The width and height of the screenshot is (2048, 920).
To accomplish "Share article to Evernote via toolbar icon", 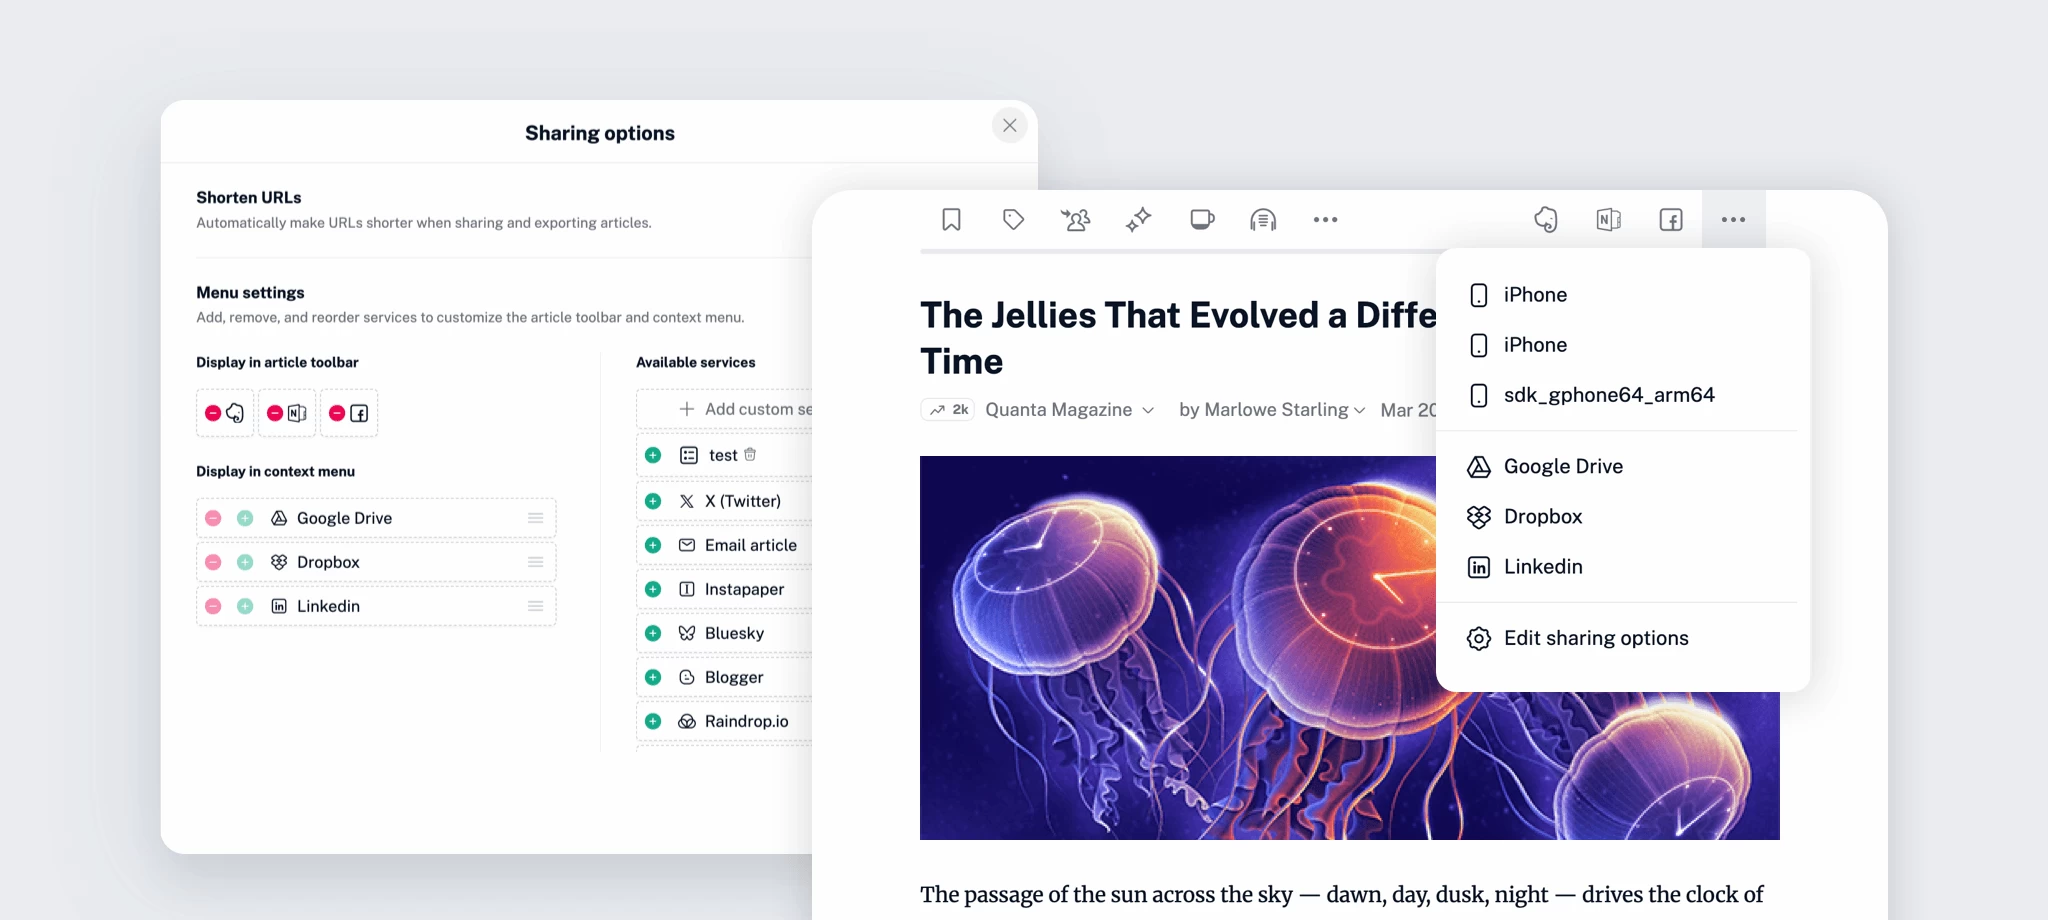I will pyautogui.click(x=1546, y=220).
